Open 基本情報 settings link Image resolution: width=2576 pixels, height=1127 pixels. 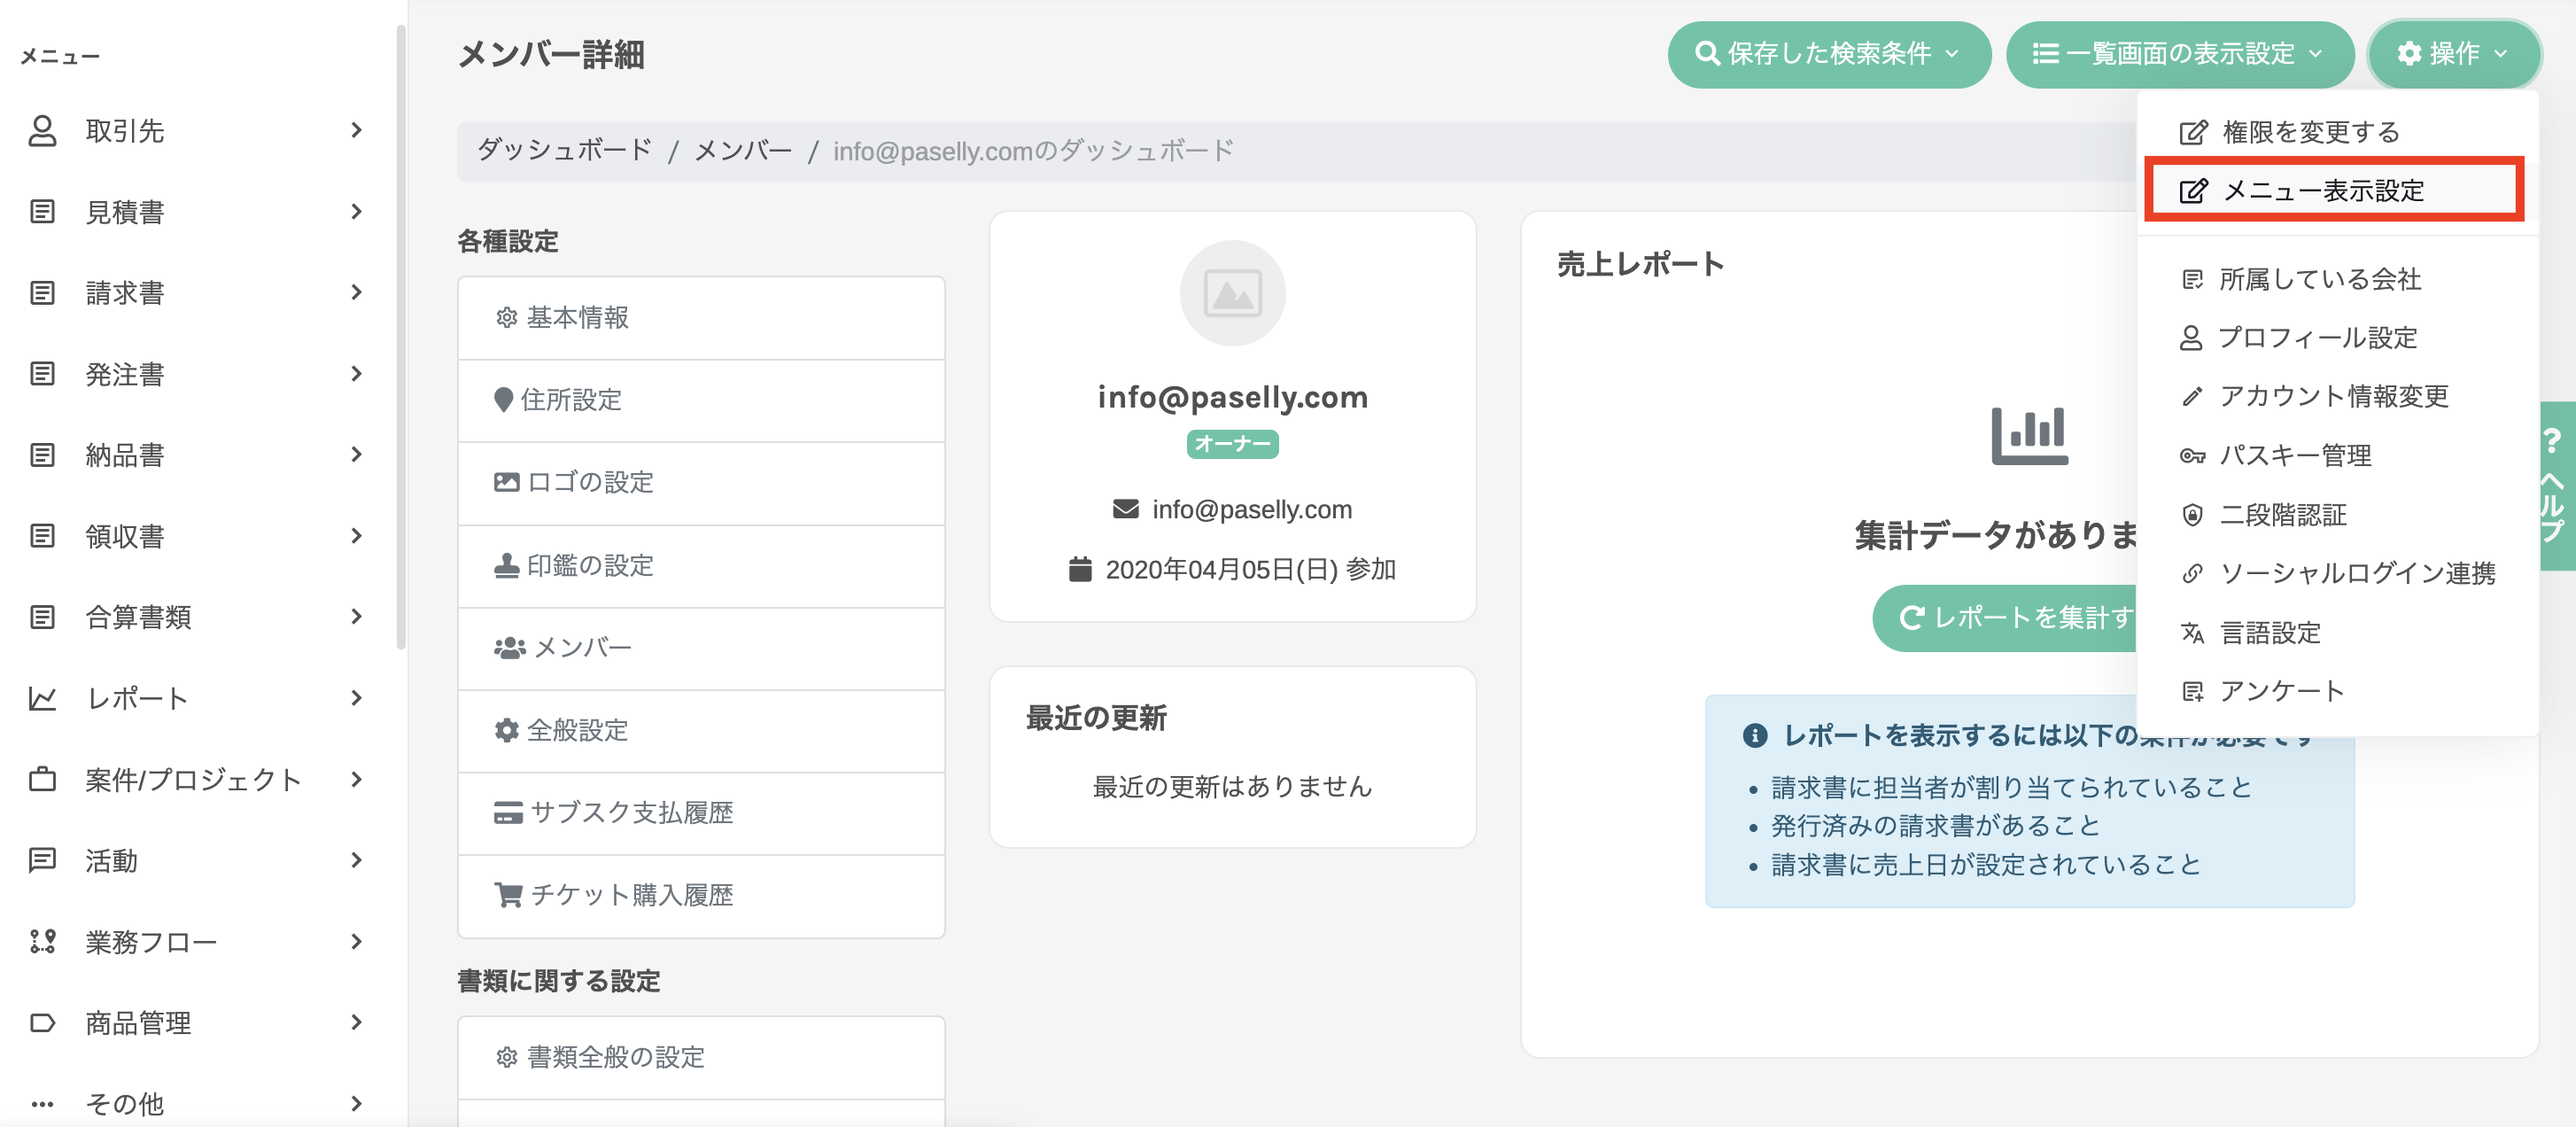(701, 318)
